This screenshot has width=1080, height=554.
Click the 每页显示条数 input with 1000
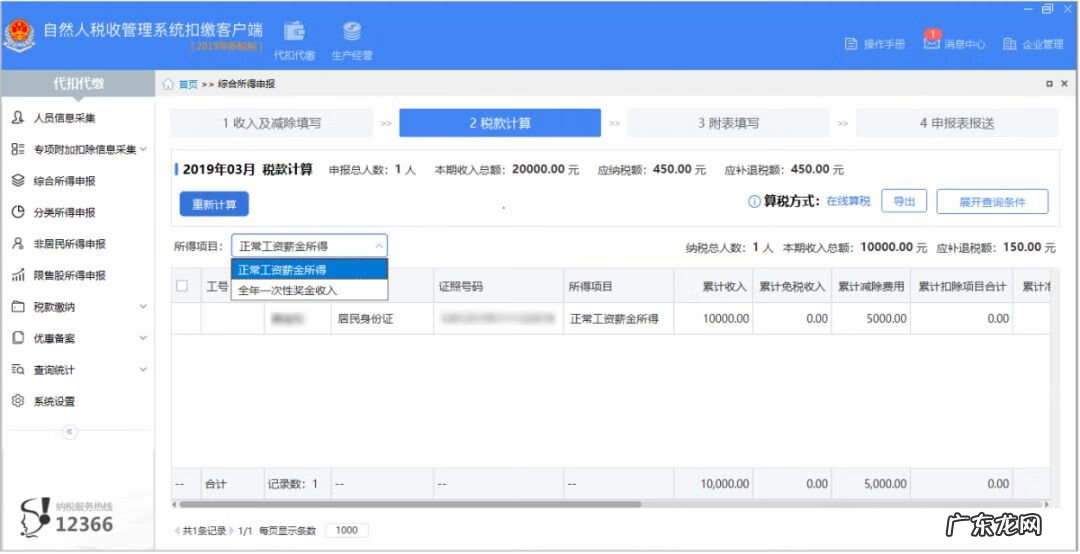coord(346,531)
